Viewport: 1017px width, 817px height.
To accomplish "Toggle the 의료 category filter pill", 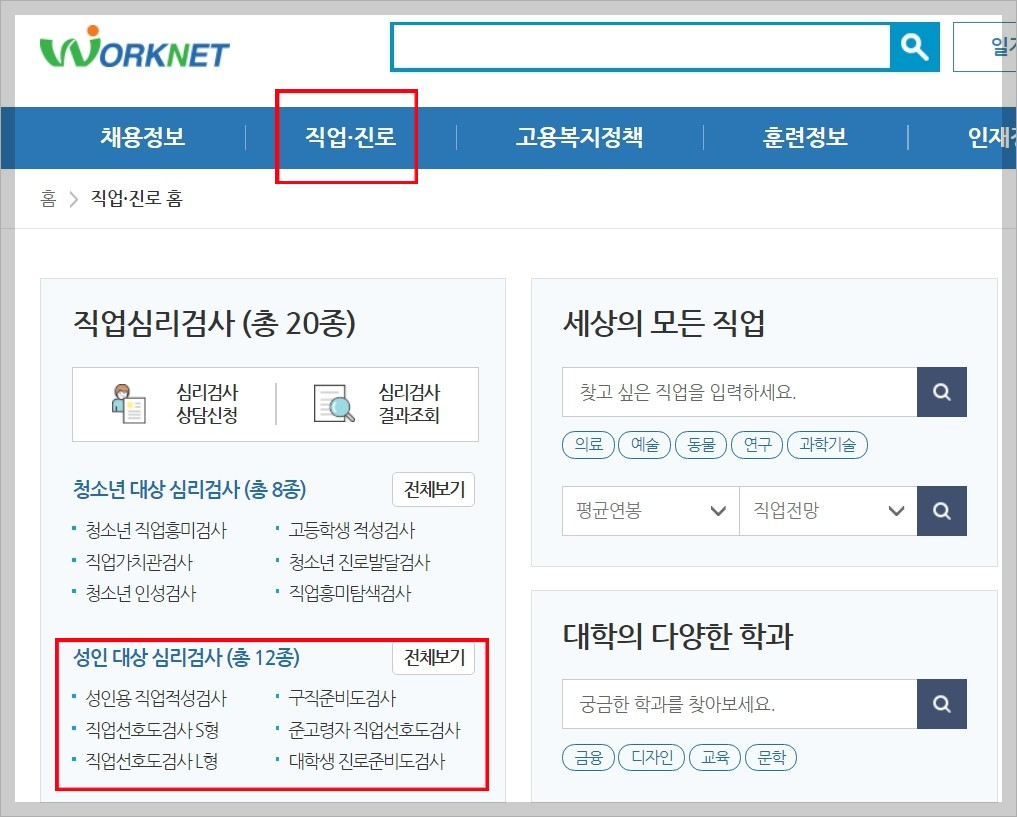I will point(588,445).
